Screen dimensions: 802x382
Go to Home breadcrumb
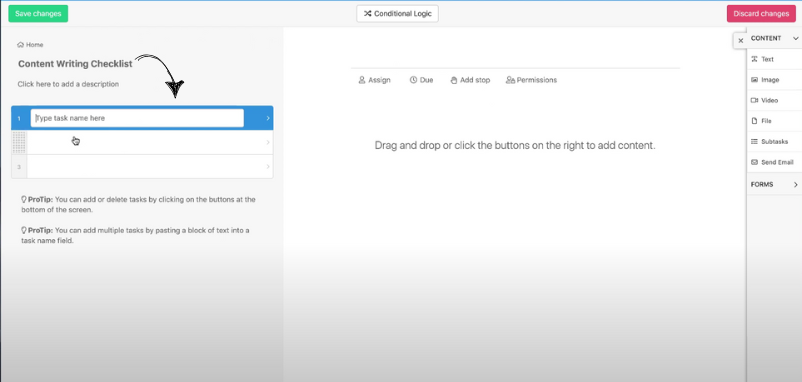(30, 45)
